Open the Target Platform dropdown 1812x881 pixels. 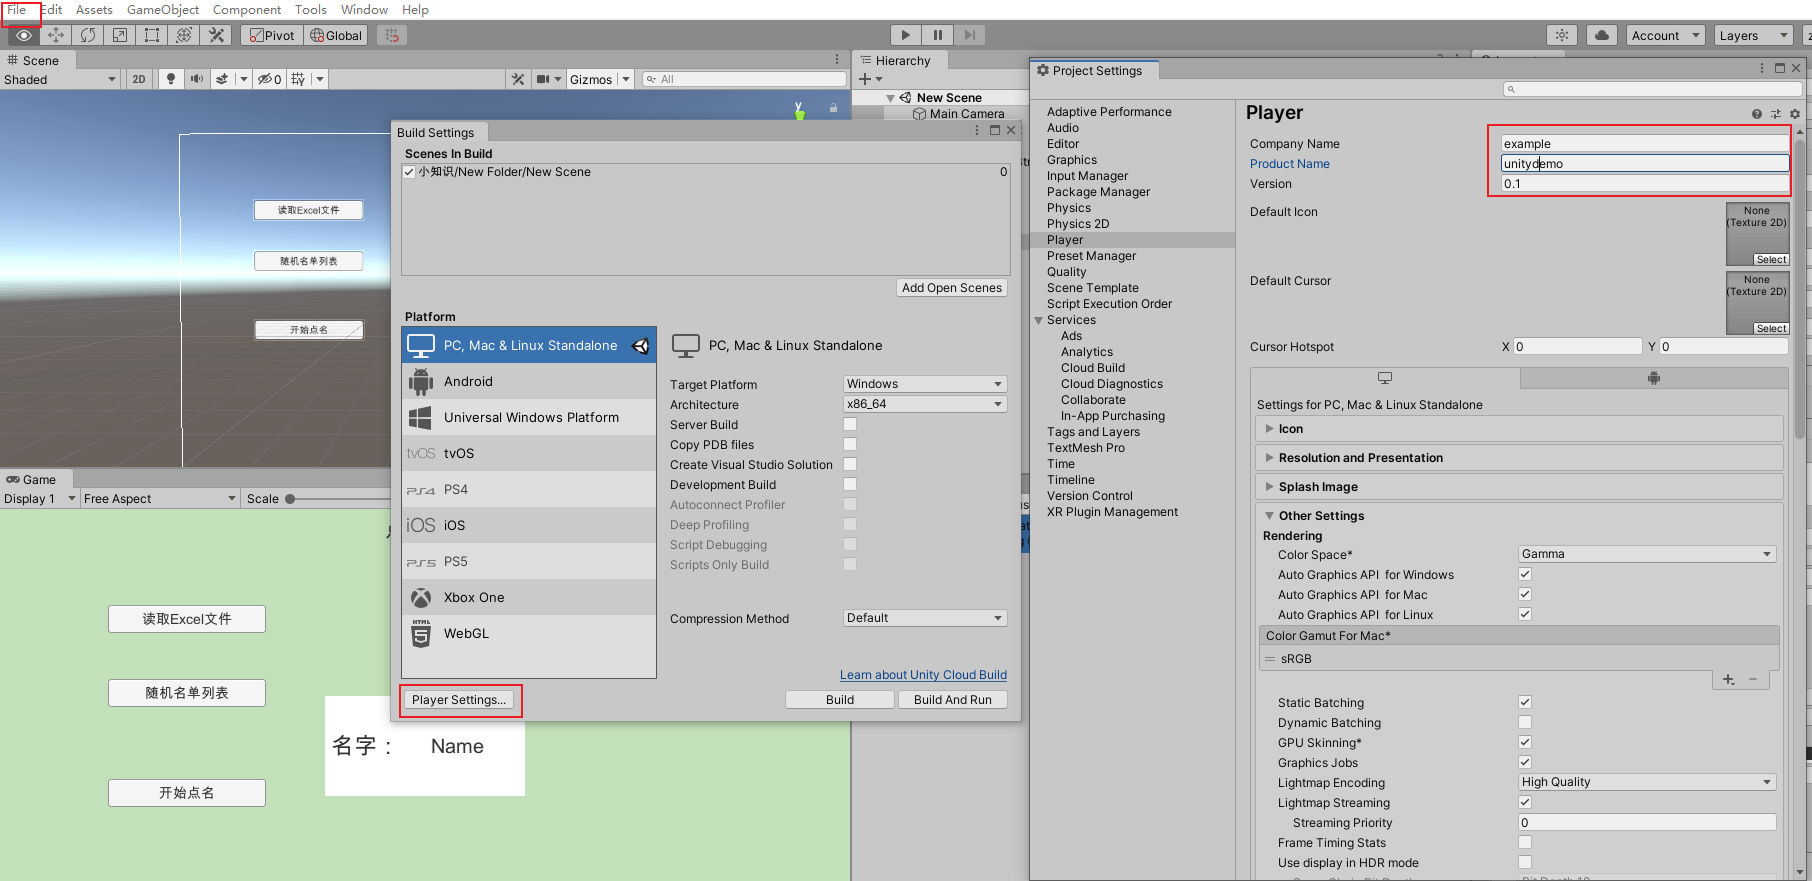coord(925,384)
